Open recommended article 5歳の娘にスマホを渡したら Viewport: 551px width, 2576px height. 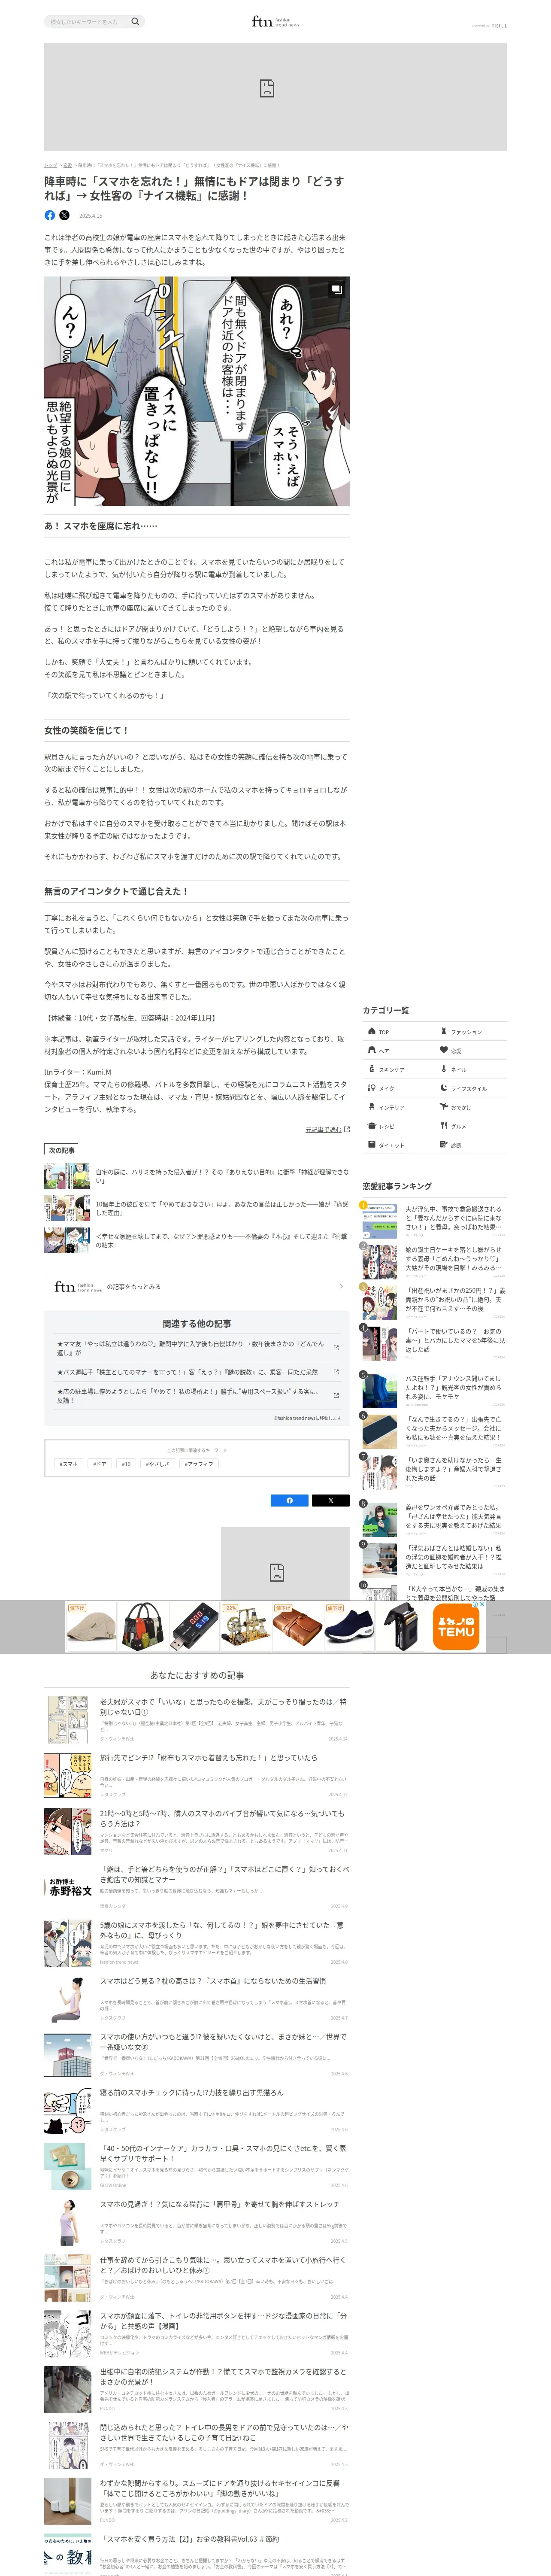(x=197, y=1944)
